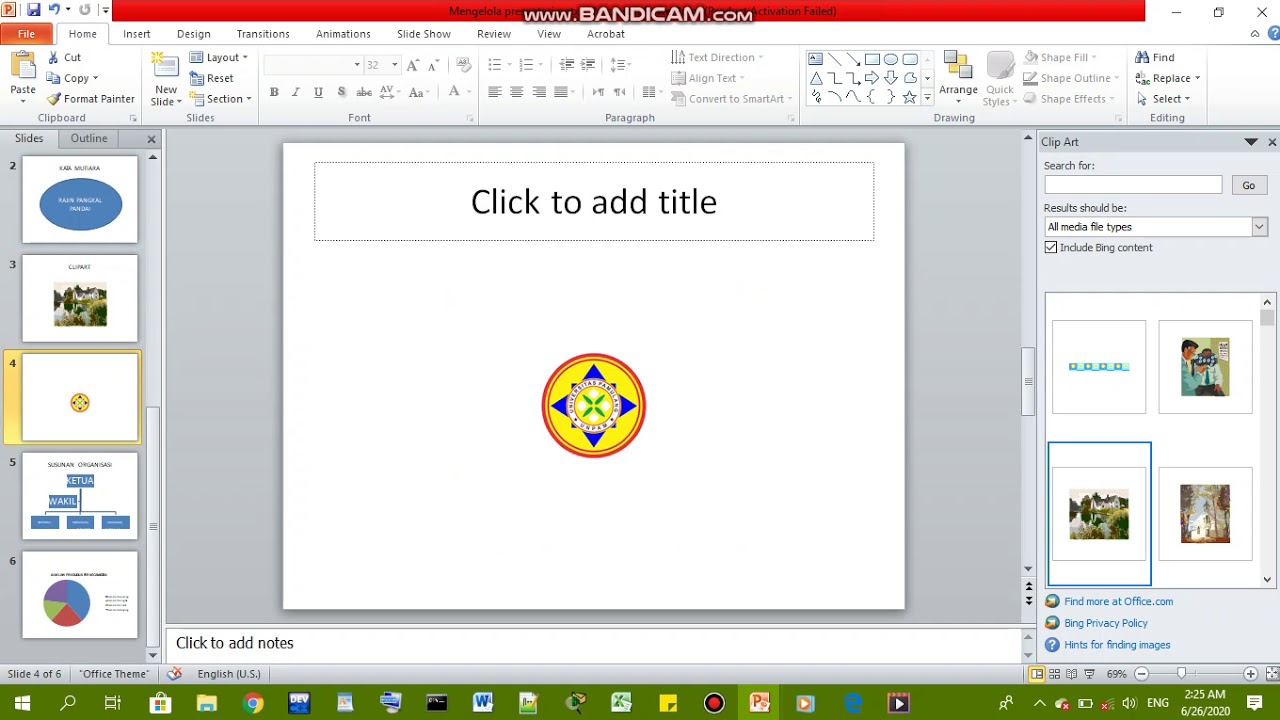Screen dimensions: 1280x720
Task: Open Hints for finding images link
Action: point(1117,645)
